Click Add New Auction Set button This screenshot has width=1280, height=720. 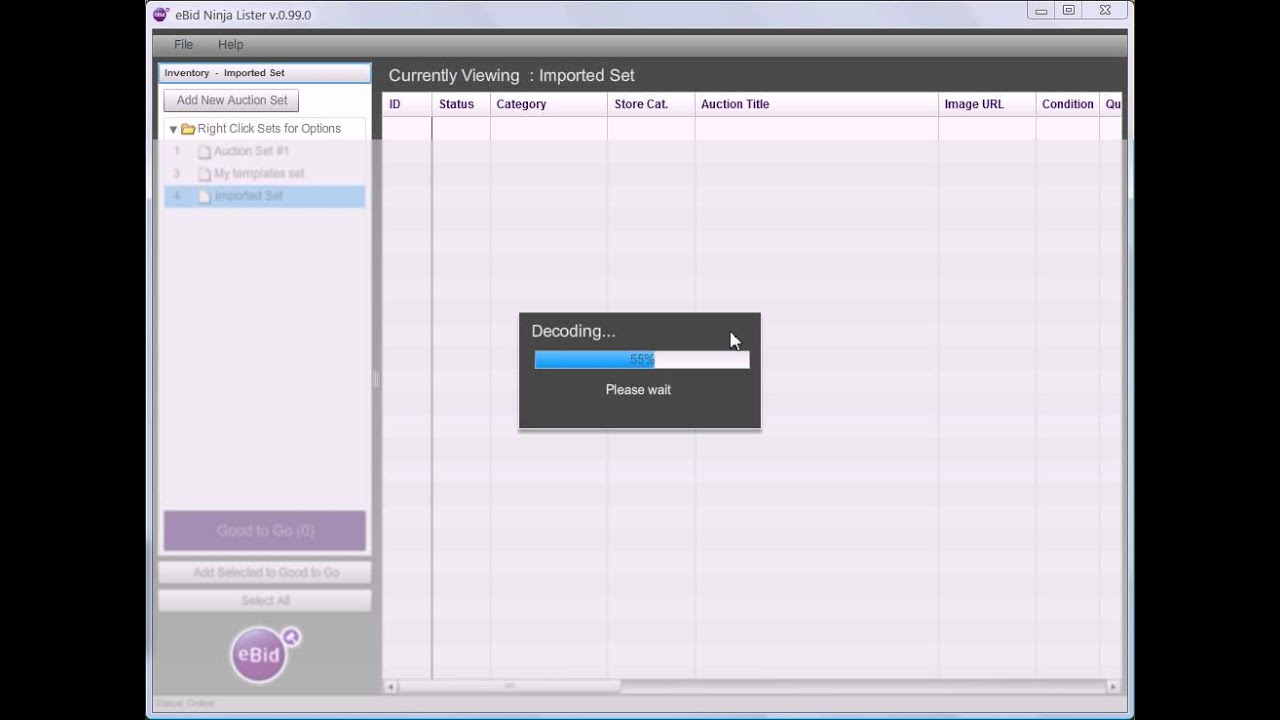point(232,100)
